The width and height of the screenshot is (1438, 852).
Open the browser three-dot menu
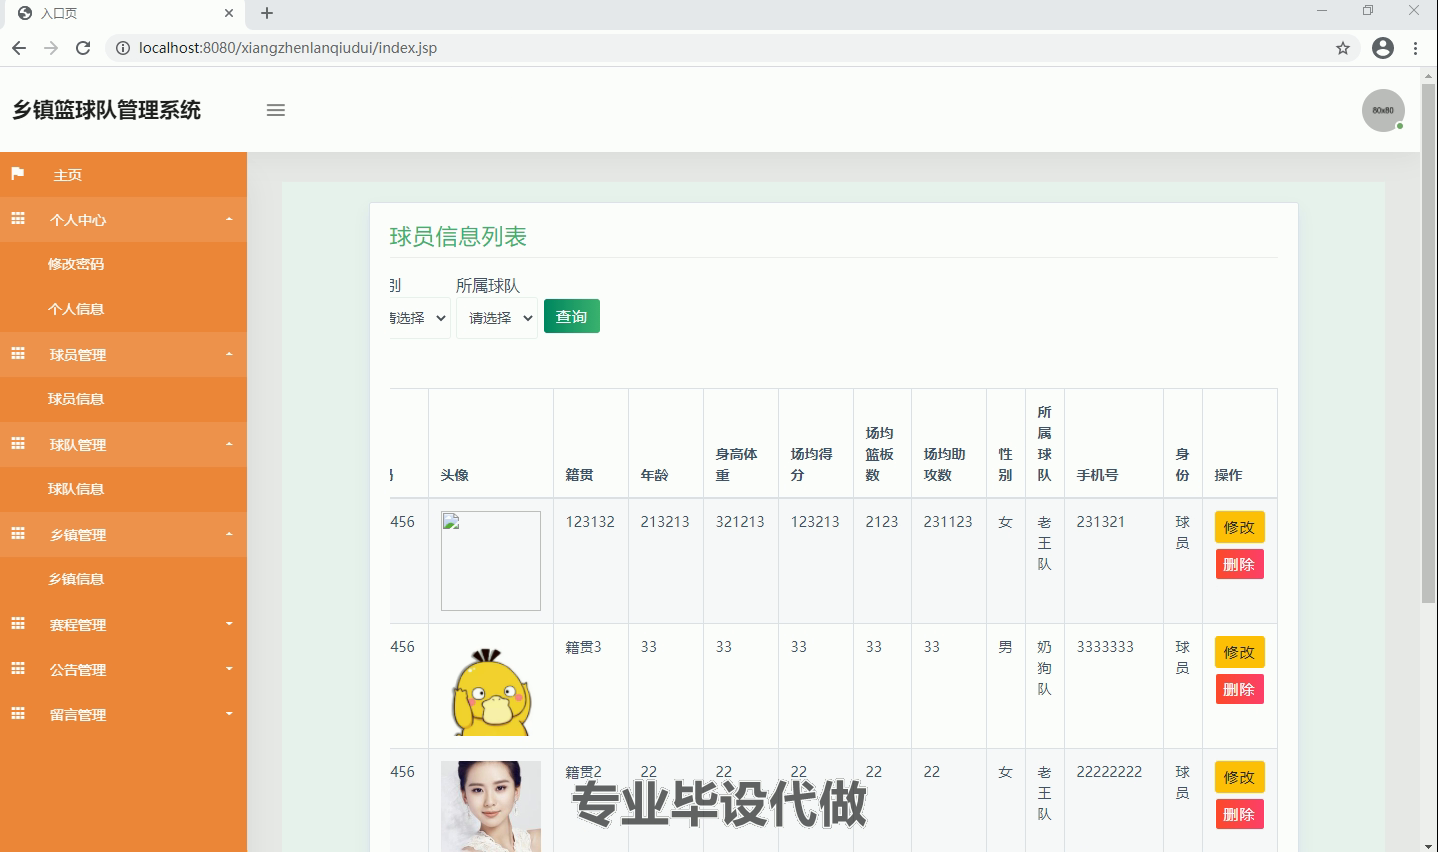click(x=1415, y=48)
